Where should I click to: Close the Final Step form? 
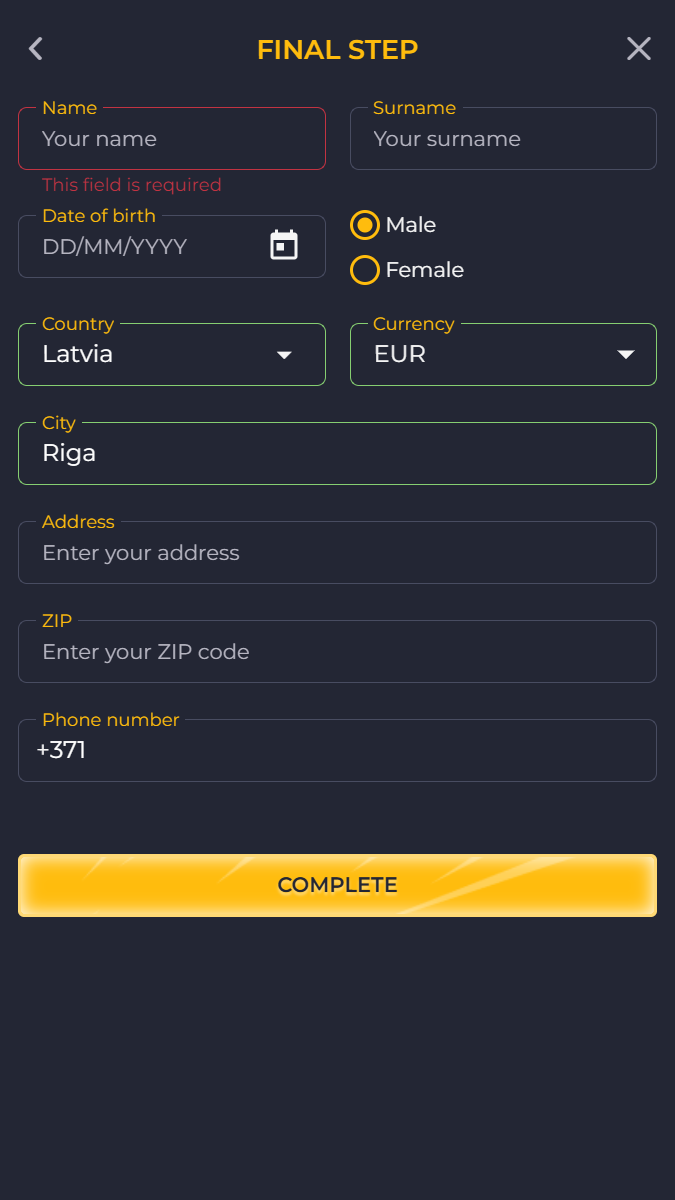pos(638,49)
